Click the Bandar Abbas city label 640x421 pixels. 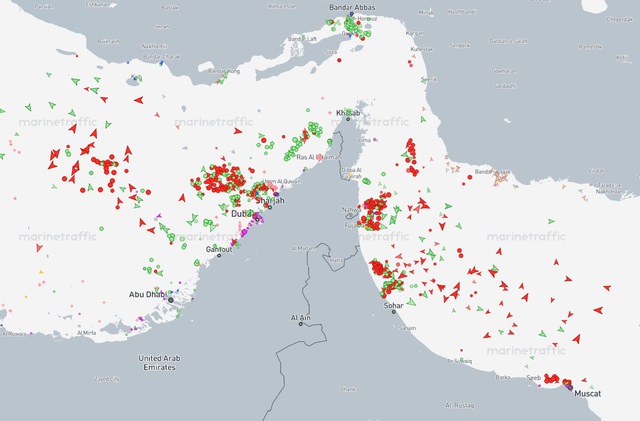[351, 9]
